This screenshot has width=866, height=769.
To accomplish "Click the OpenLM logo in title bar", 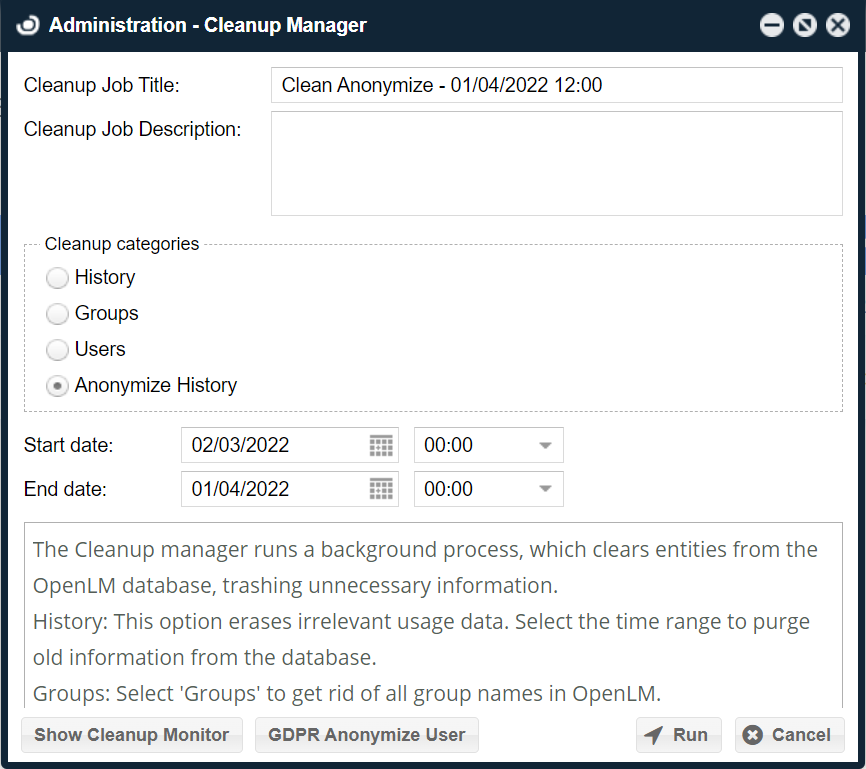I will 29,26.
